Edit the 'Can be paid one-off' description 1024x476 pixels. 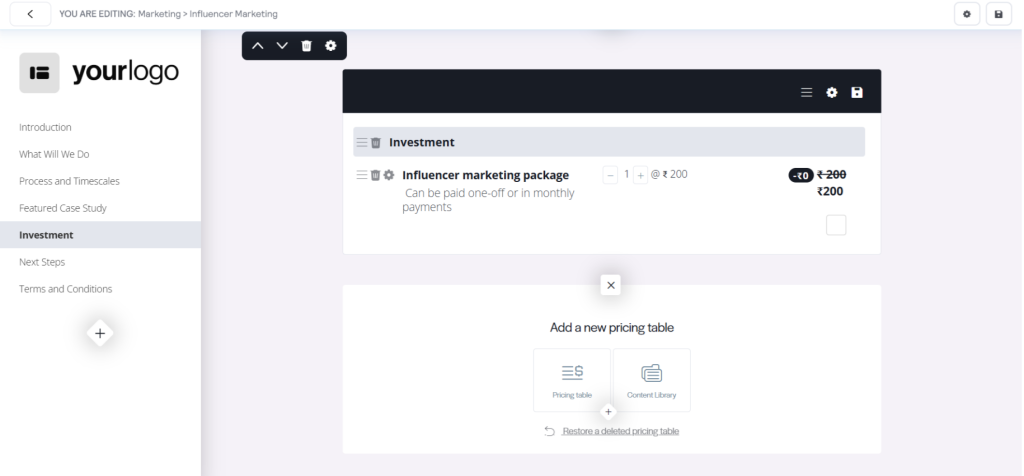pos(488,200)
